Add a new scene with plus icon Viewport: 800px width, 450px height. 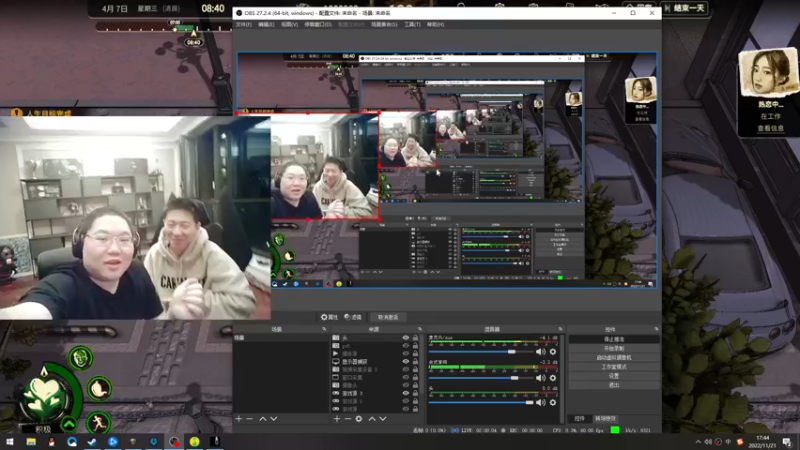[238, 418]
